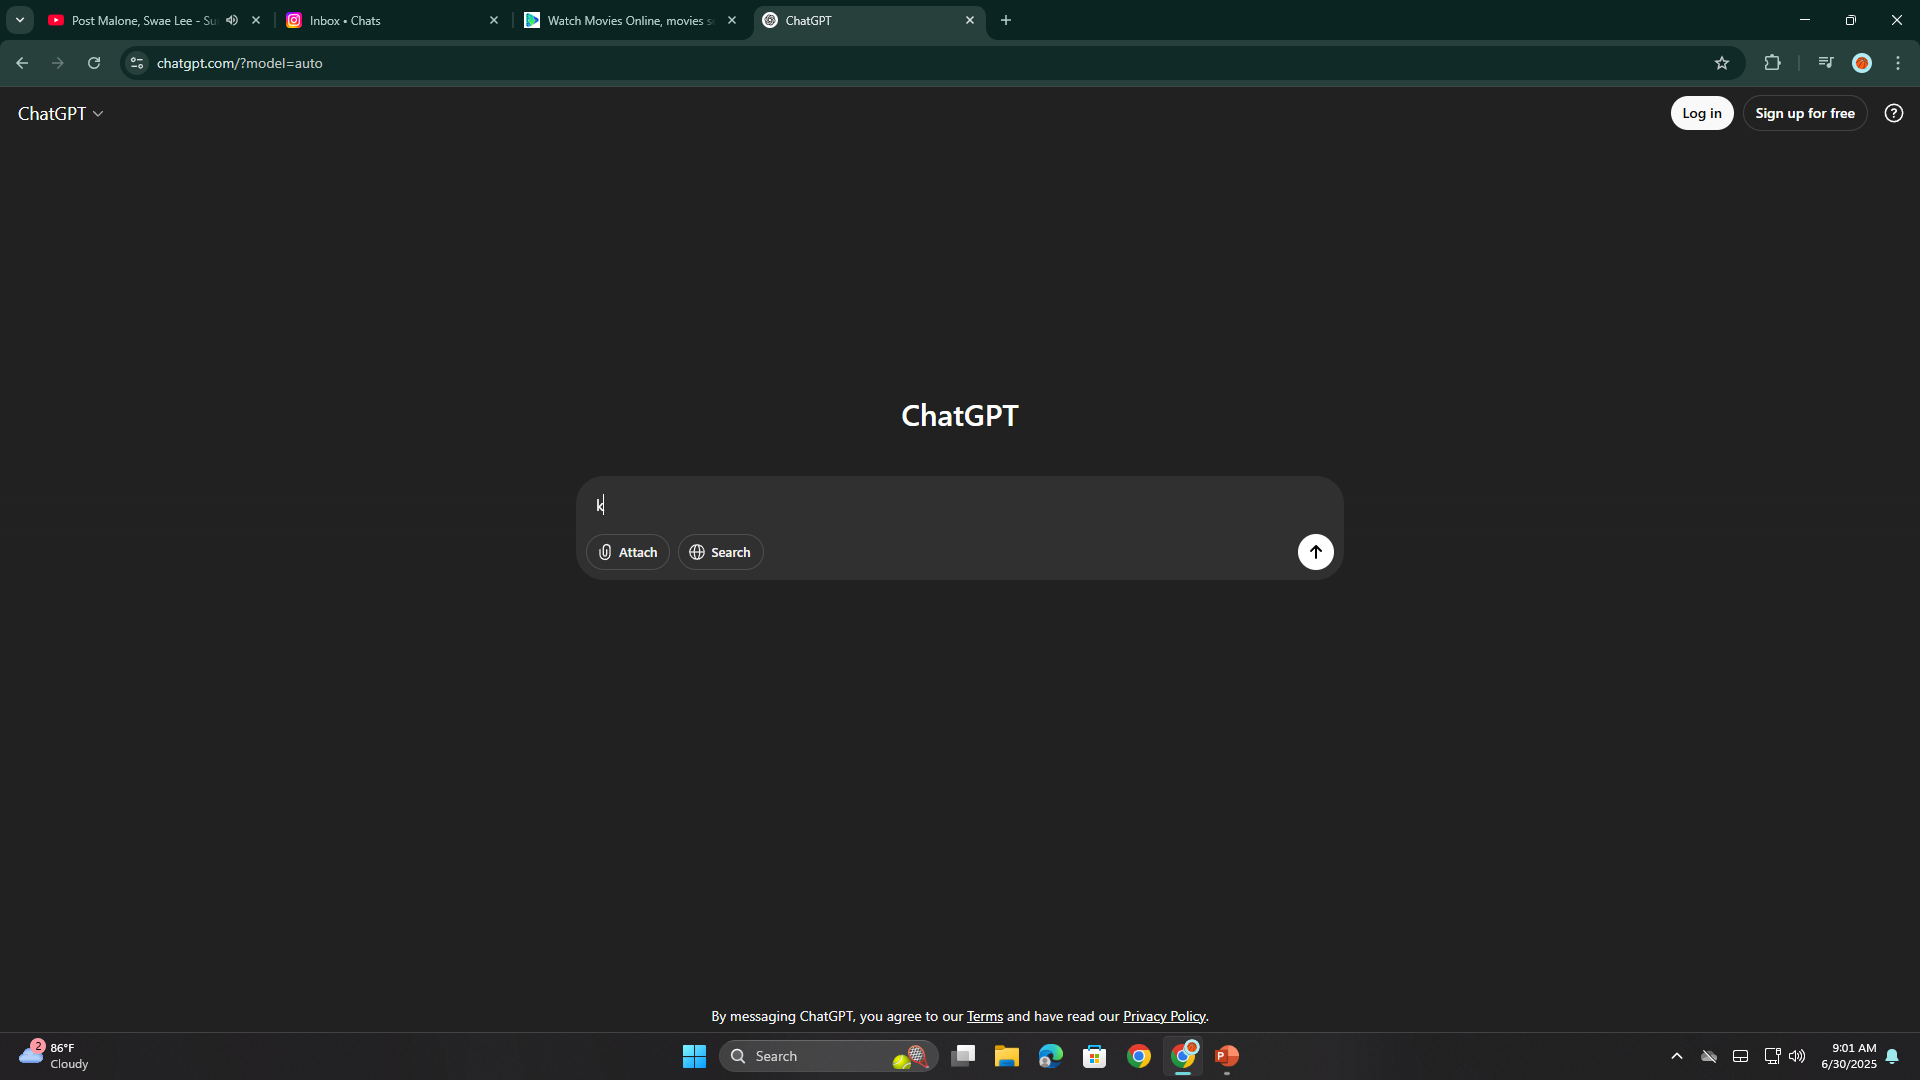1920x1080 pixels.
Task: Mute the Post Malone YouTube tab audio
Action: pyautogui.click(x=232, y=20)
